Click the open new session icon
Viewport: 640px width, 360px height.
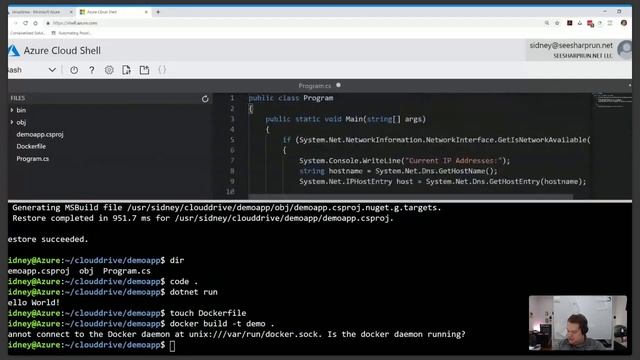[144, 70]
